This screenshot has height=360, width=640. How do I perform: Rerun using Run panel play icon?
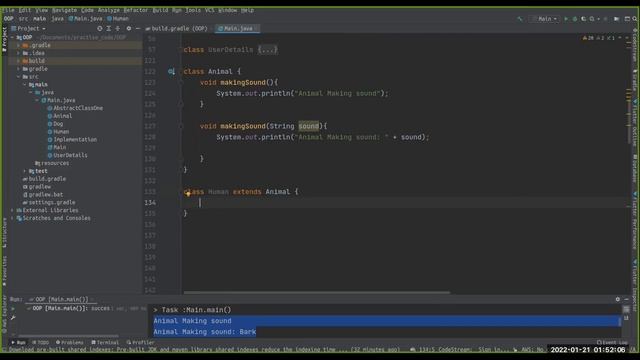tap(13, 309)
